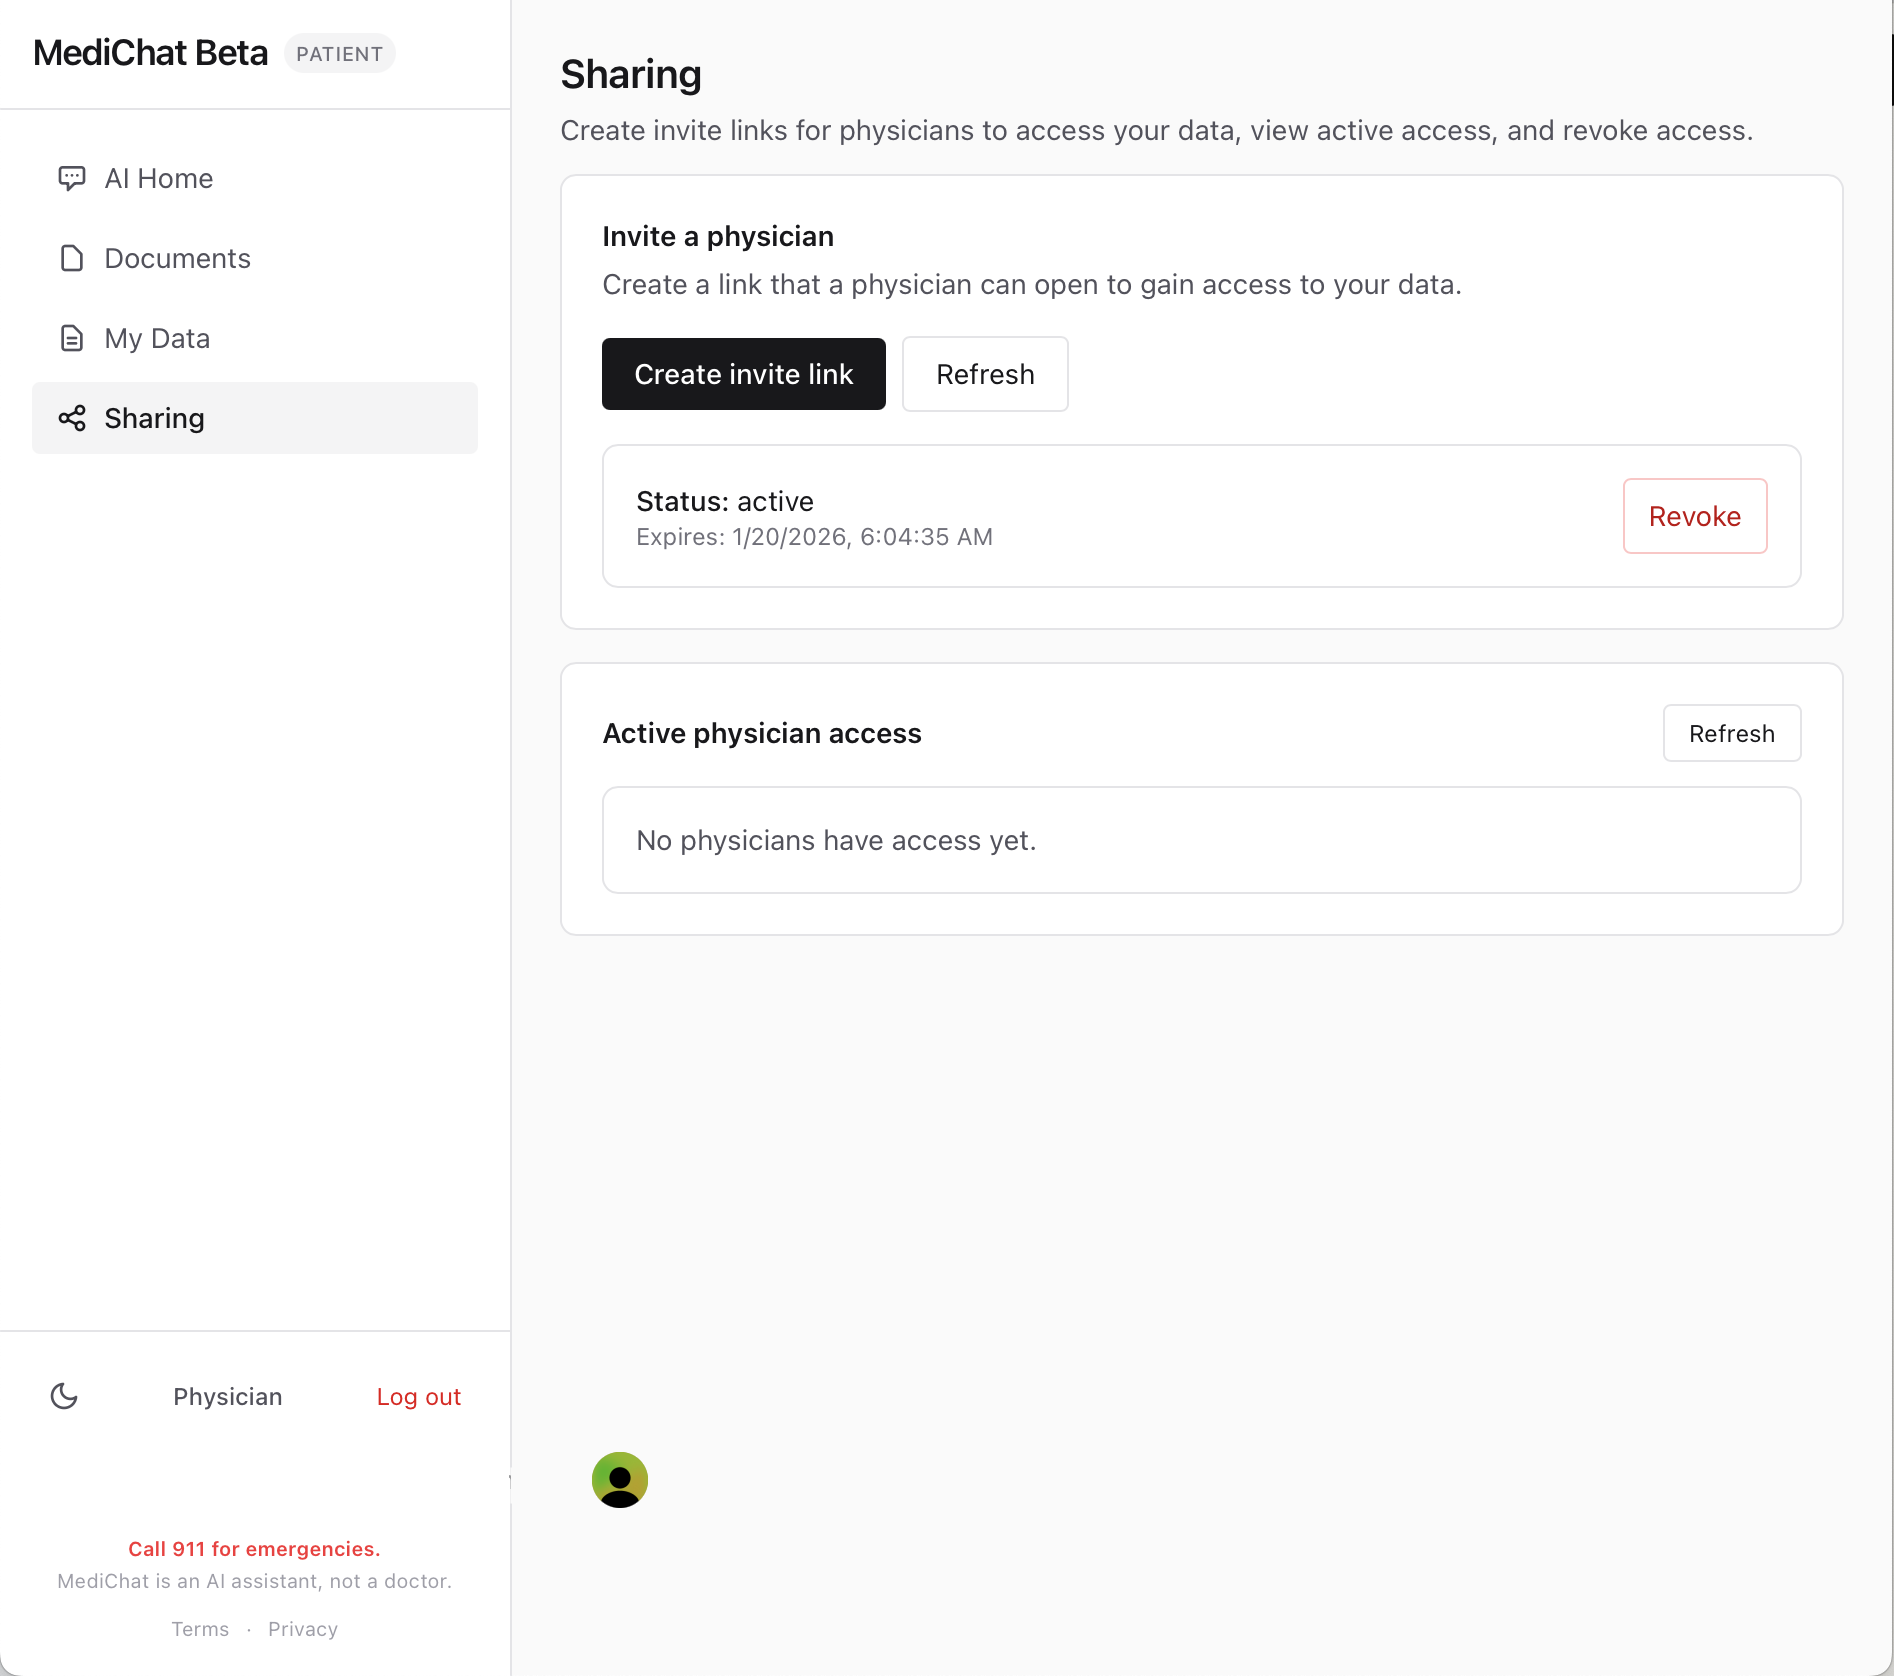1894x1676 pixels.
Task: Click the Documents file icon
Action: [71, 258]
